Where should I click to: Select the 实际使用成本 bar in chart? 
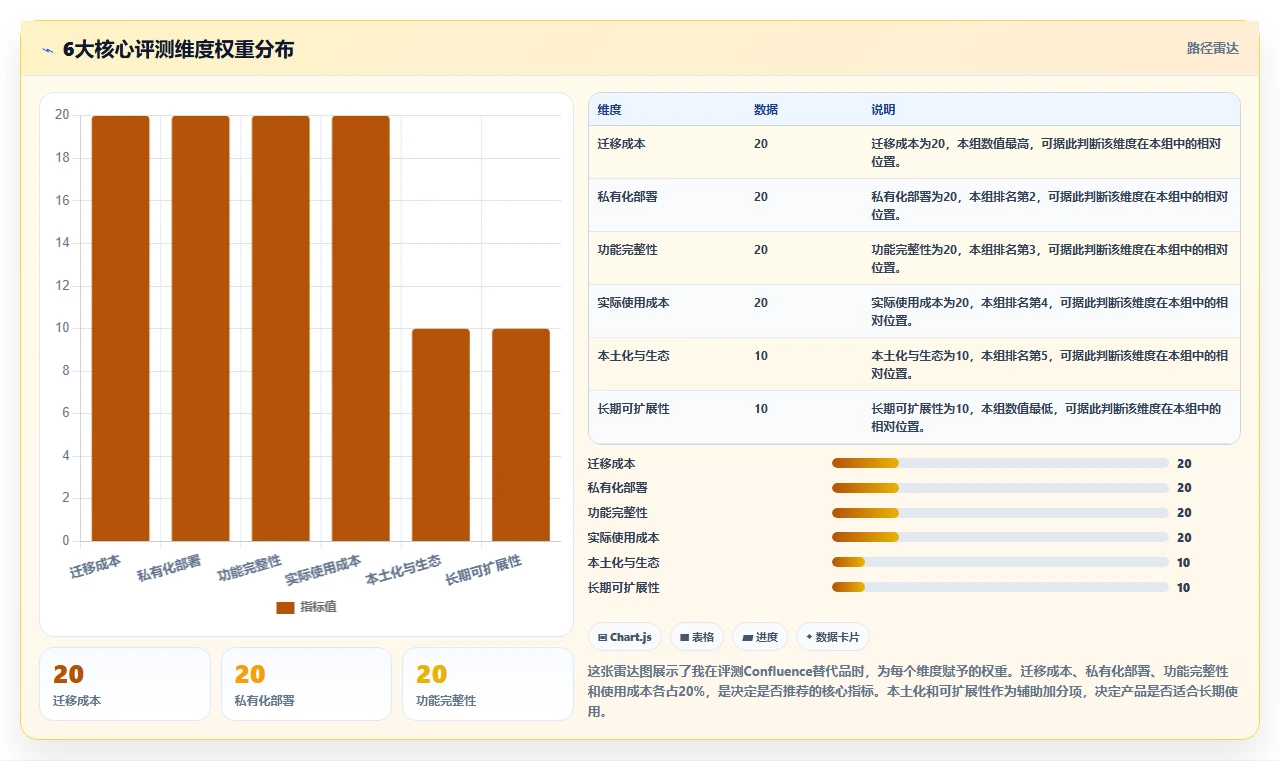click(361, 328)
